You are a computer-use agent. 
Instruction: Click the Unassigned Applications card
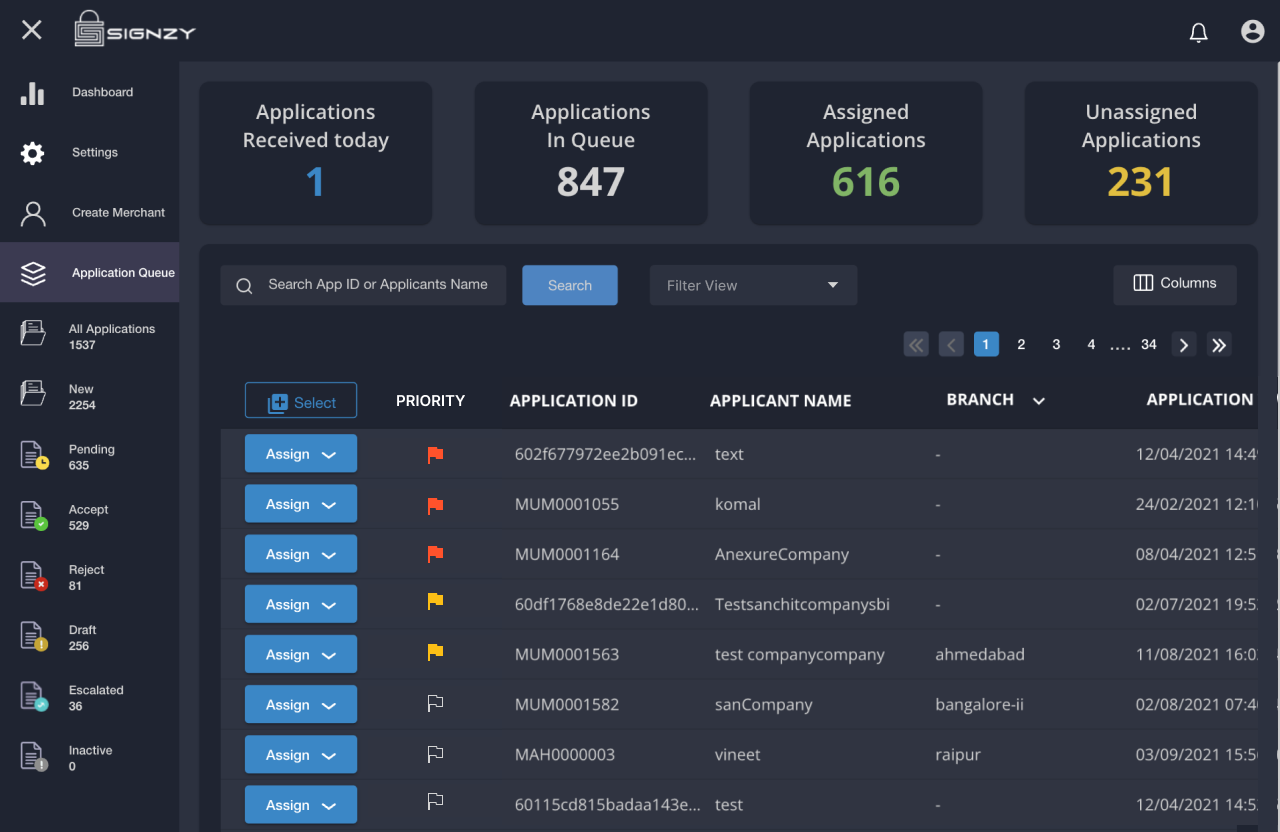tap(1141, 153)
